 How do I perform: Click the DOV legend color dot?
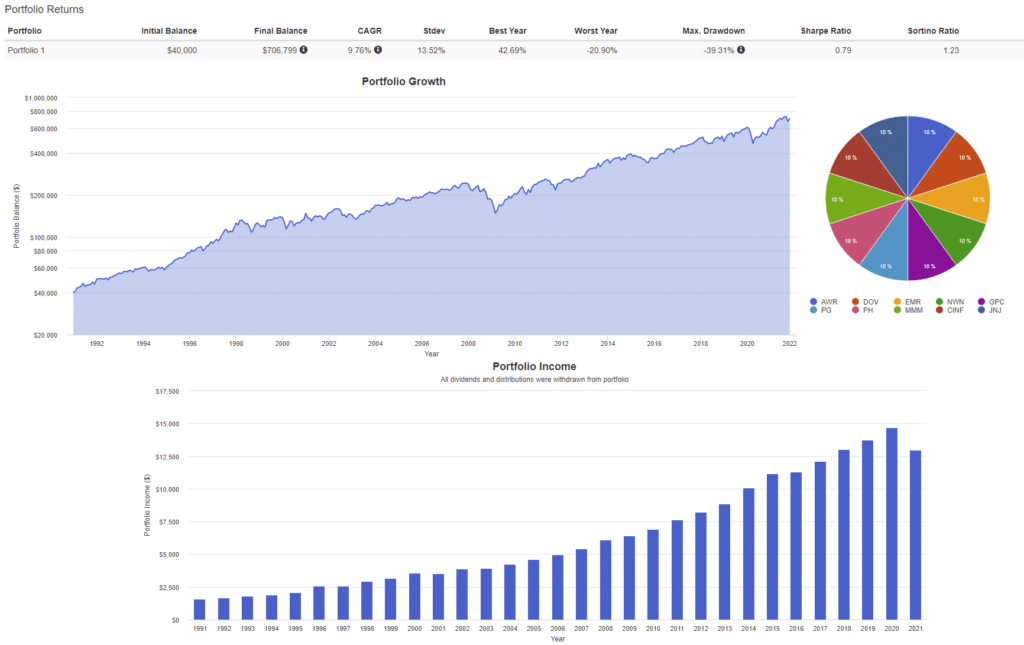pyautogui.click(x=854, y=301)
